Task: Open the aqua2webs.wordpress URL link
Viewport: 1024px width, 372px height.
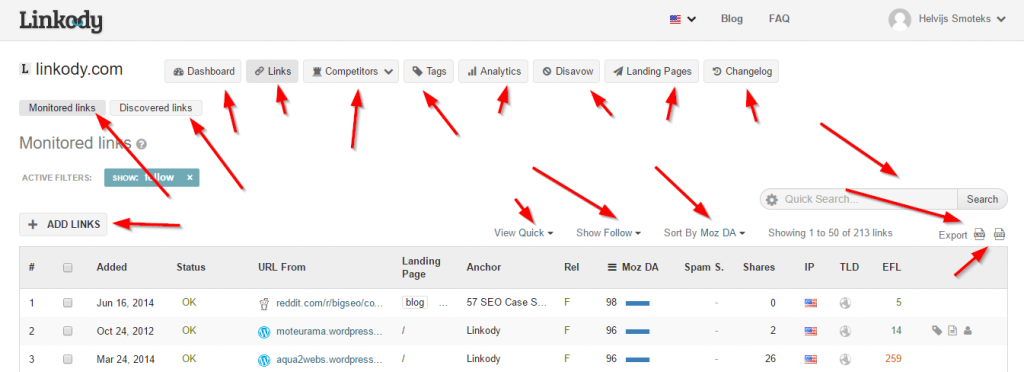Action: [329, 359]
